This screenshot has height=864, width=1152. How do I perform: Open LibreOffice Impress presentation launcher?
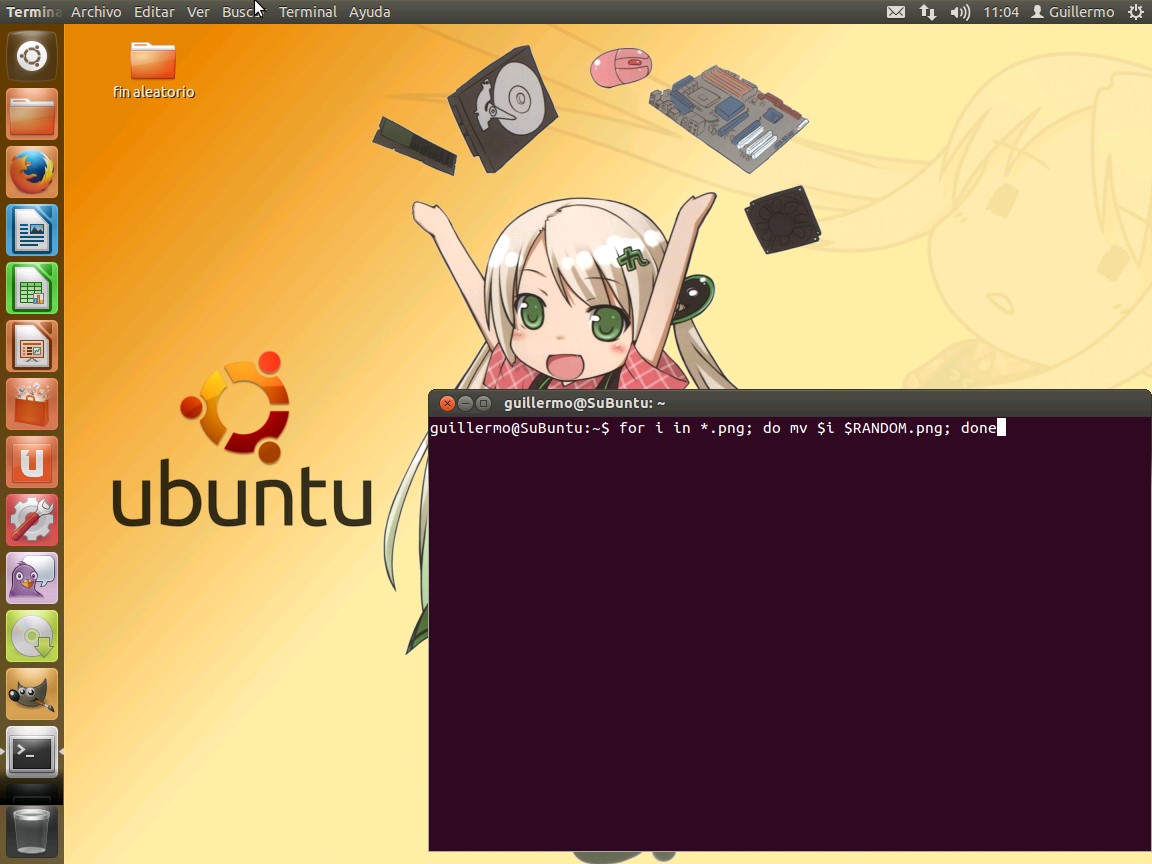pos(32,346)
